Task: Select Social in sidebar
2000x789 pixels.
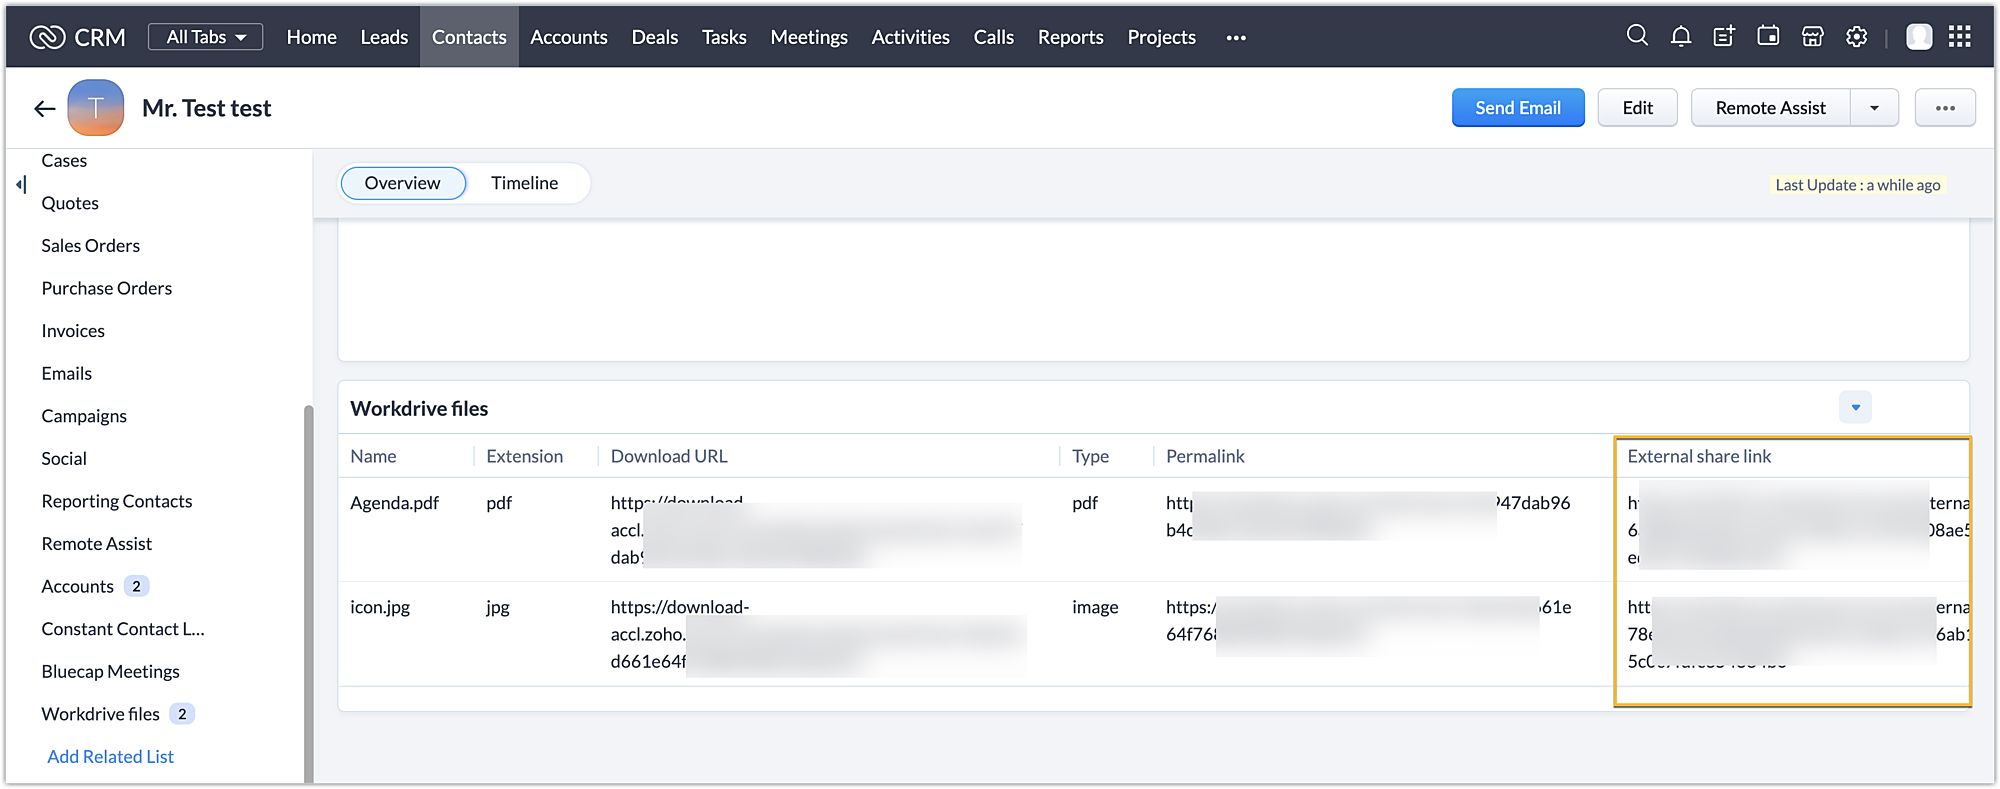Action: [64, 459]
